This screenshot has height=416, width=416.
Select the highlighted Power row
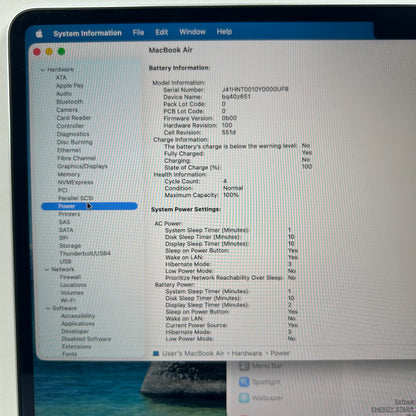coord(89,206)
